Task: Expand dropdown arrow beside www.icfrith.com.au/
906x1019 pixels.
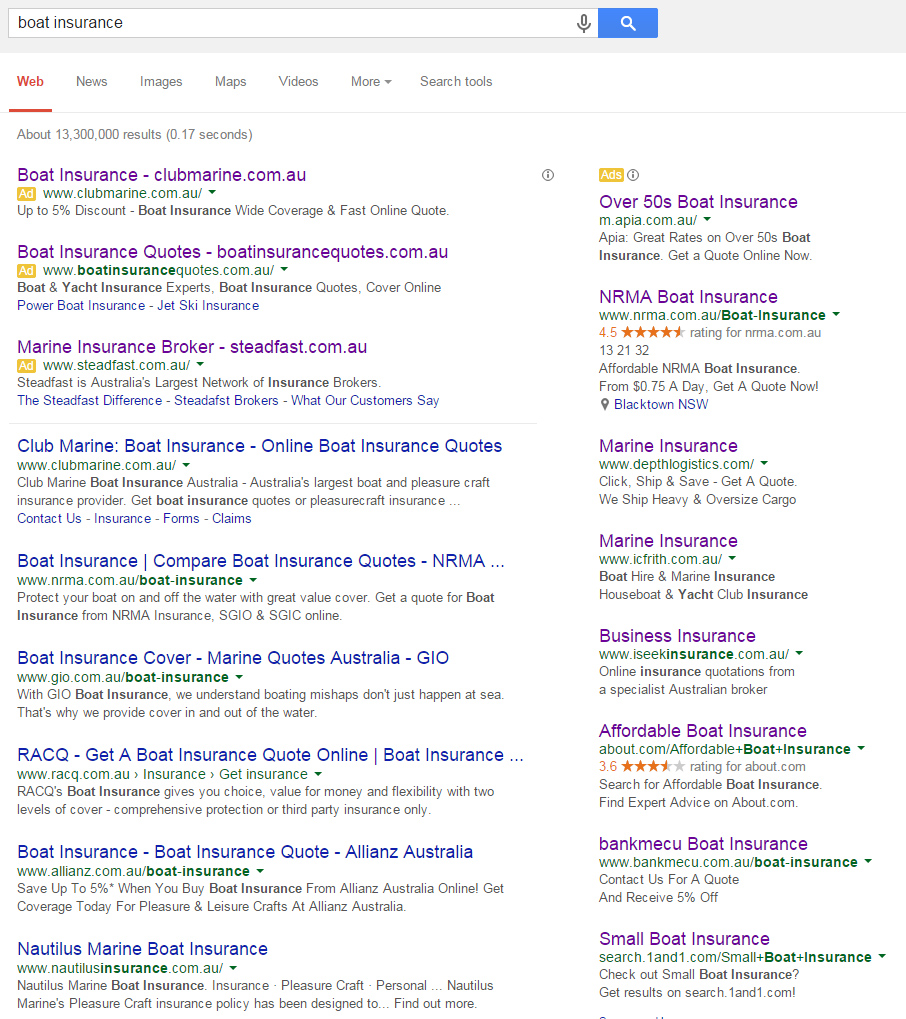Action: pos(732,558)
